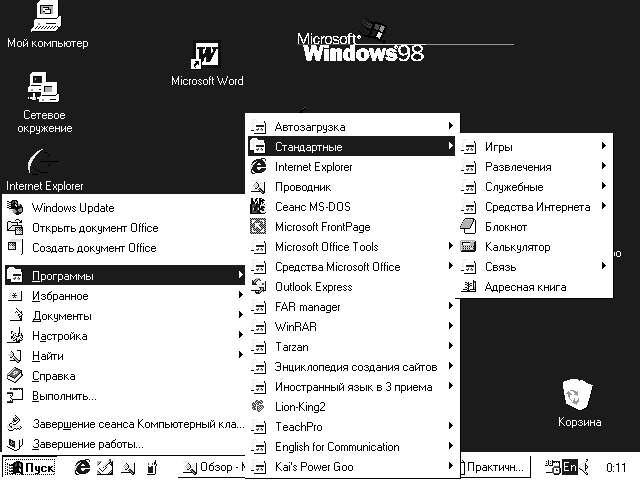This screenshot has width=640, height=480.
Task: Click the Открыть документ Office icon
Action: click(x=15, y=227)
